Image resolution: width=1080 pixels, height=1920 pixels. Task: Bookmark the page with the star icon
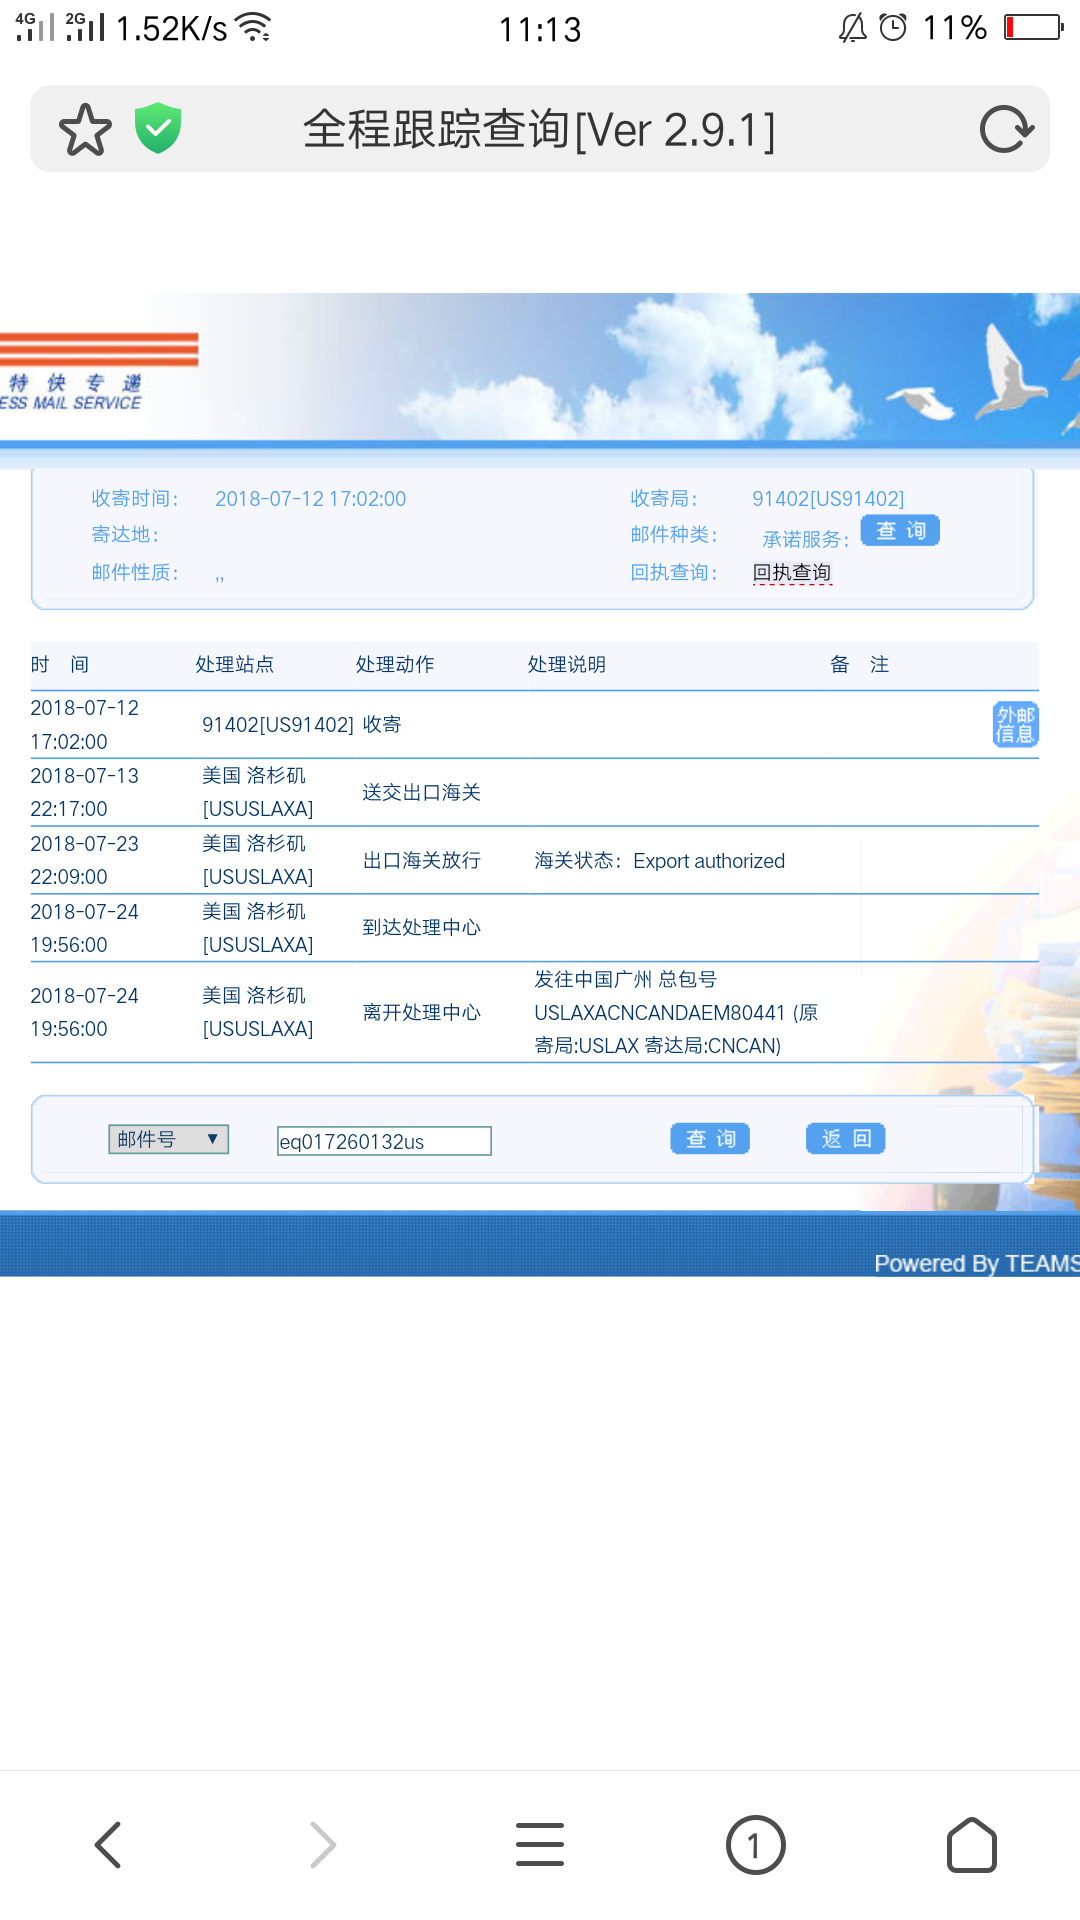85,130
